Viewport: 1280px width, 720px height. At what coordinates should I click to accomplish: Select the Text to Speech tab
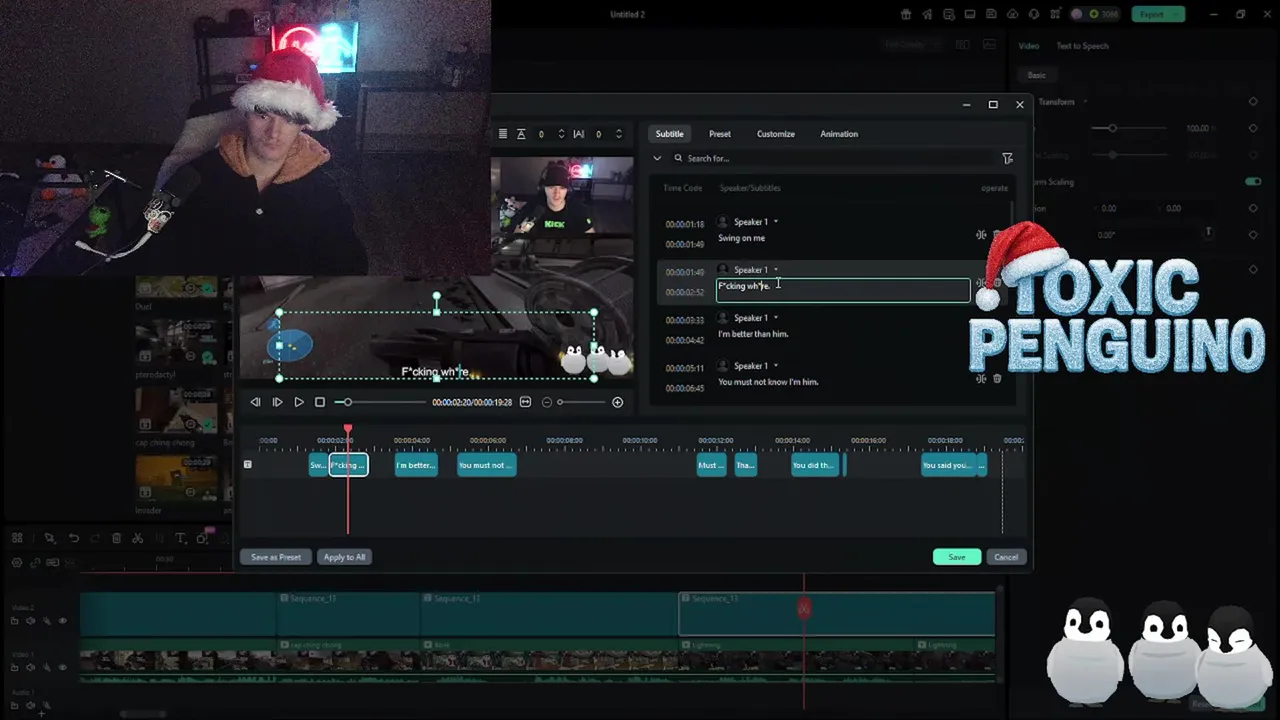coord(1083,46)
